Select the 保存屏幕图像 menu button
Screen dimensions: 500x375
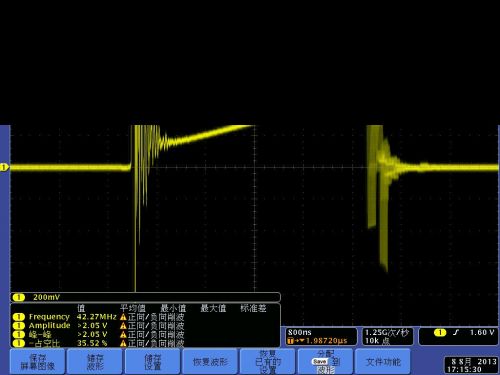[x=38, y=362]
